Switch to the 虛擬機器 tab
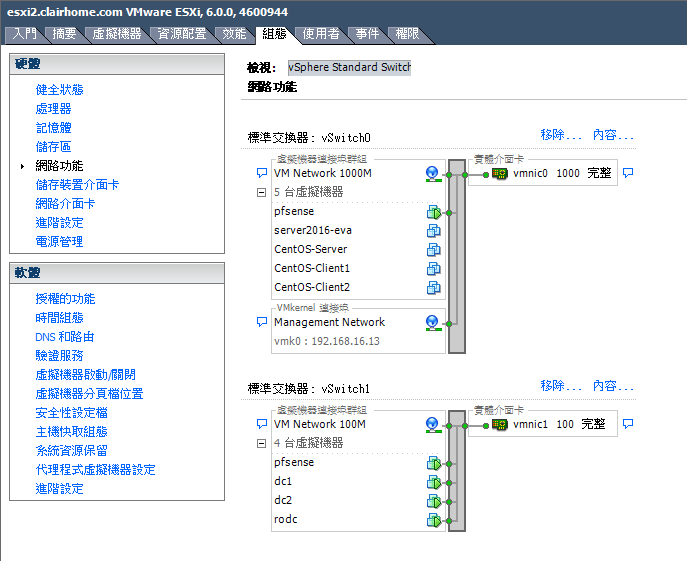This screenshot has height=561, width=687. tap(117, 34)
